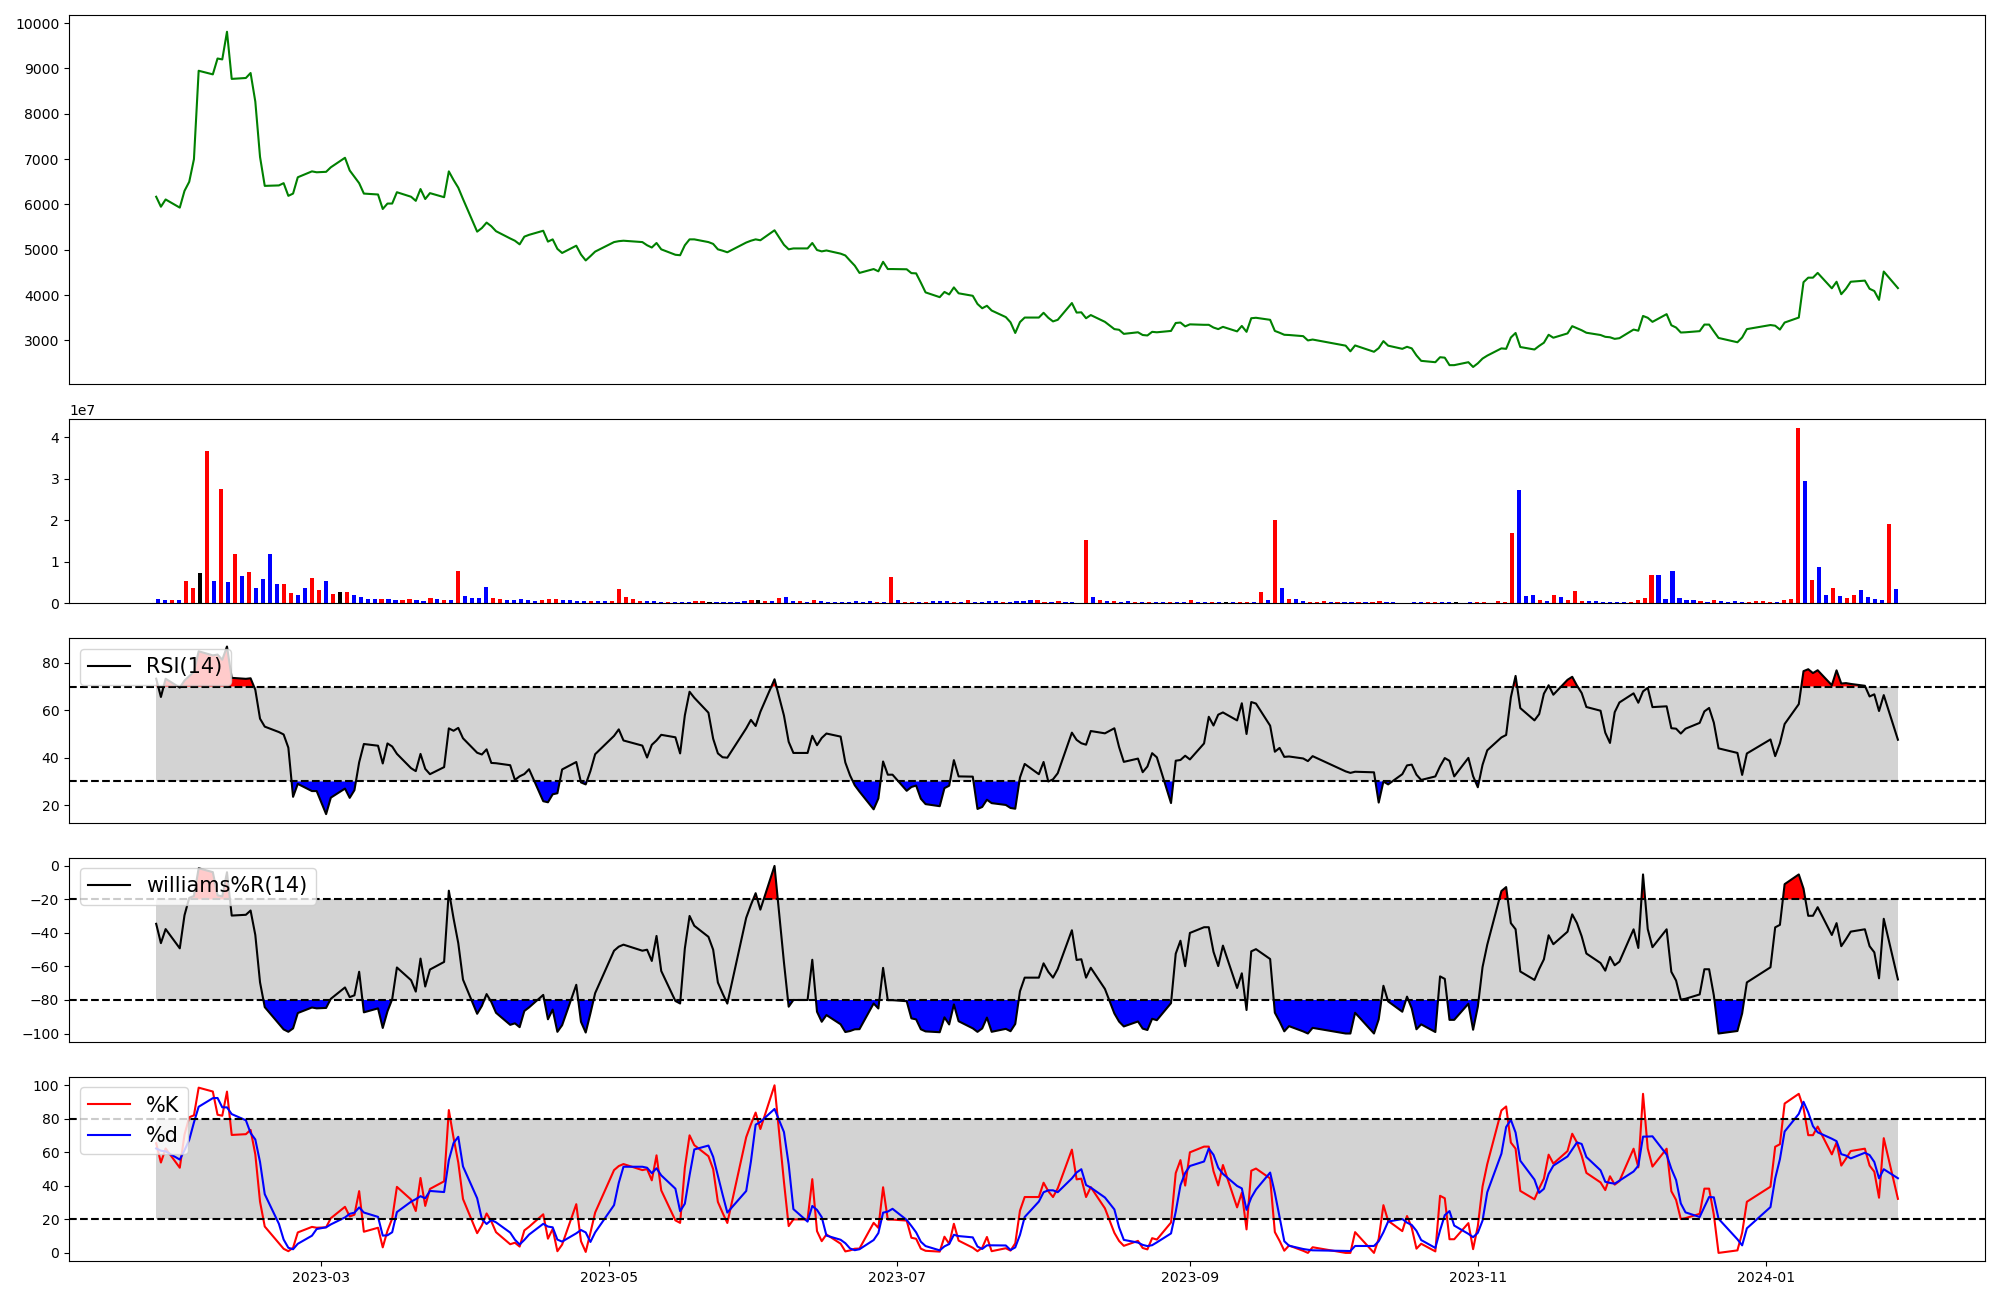Click the 100 tick on the stochastic axis
This screenshot has width=2000, height=1300.
(47, 1086)
